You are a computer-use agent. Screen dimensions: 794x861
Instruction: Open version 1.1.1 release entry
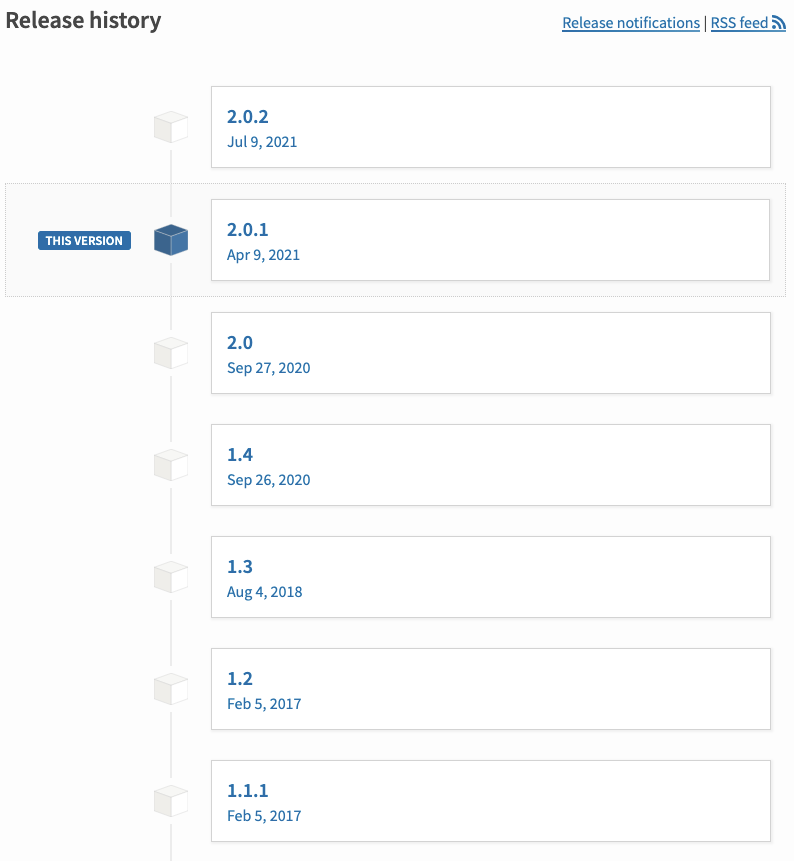(490, 800)
